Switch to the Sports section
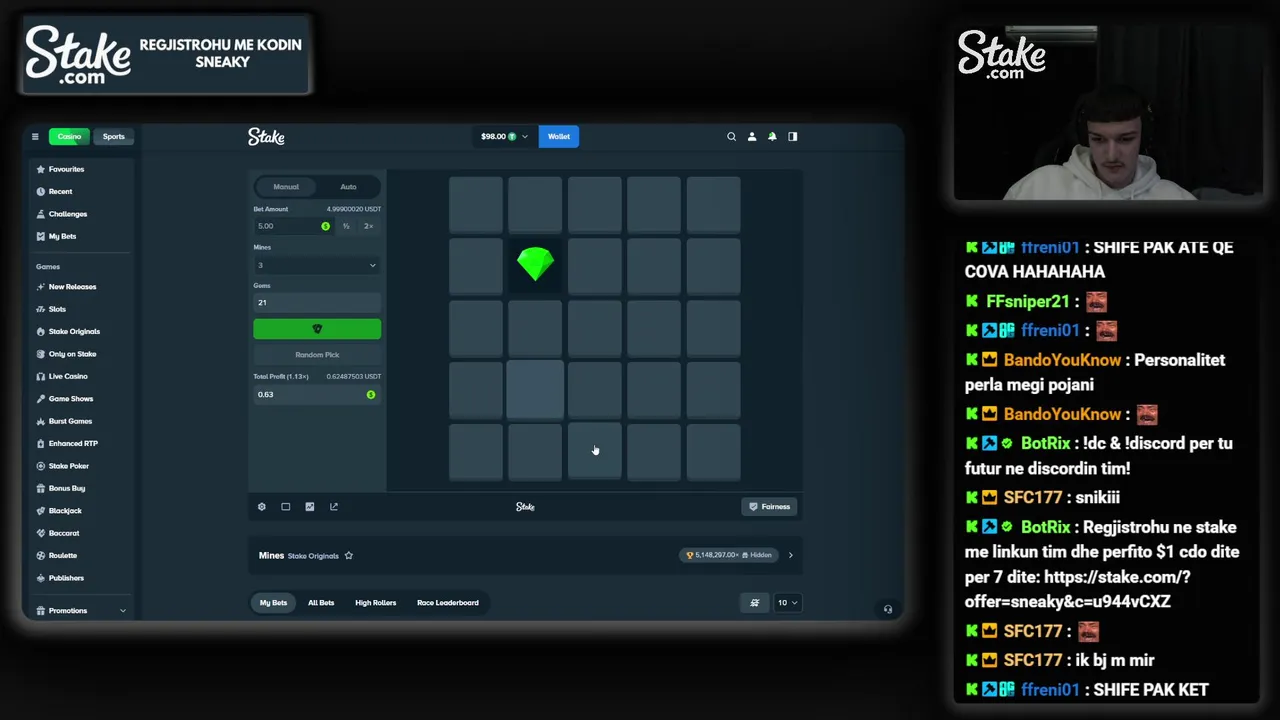This screenshot has width=1280, height=720. (114, 137)
